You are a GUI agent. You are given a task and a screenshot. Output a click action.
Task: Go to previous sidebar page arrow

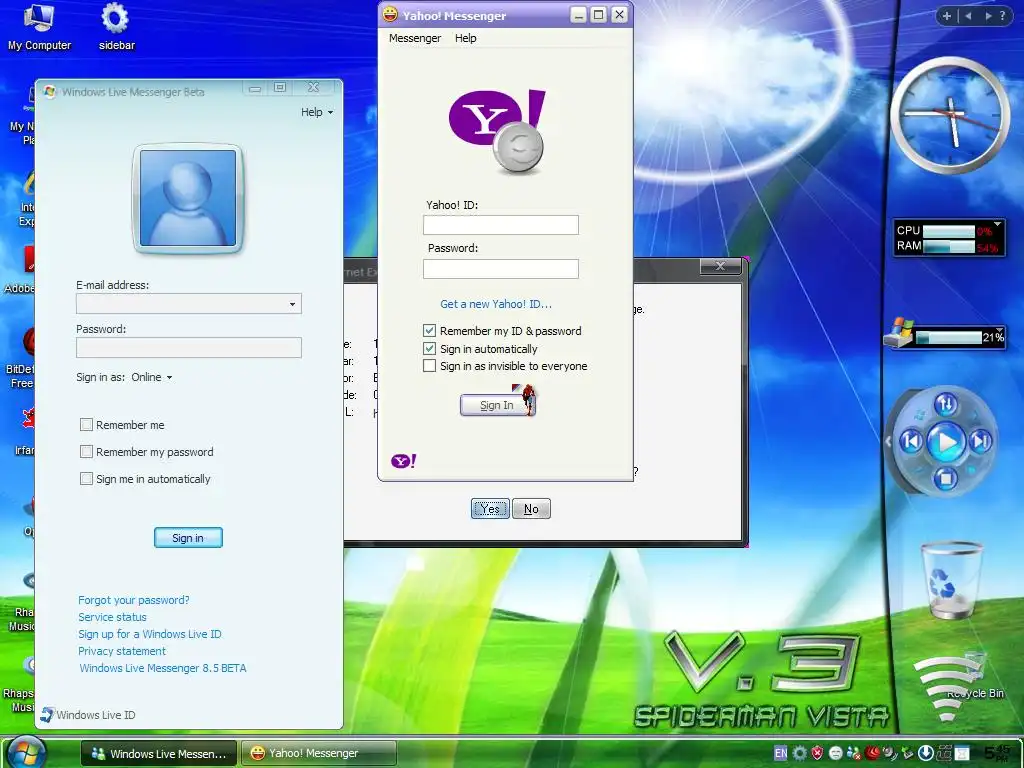click(968, 16)
